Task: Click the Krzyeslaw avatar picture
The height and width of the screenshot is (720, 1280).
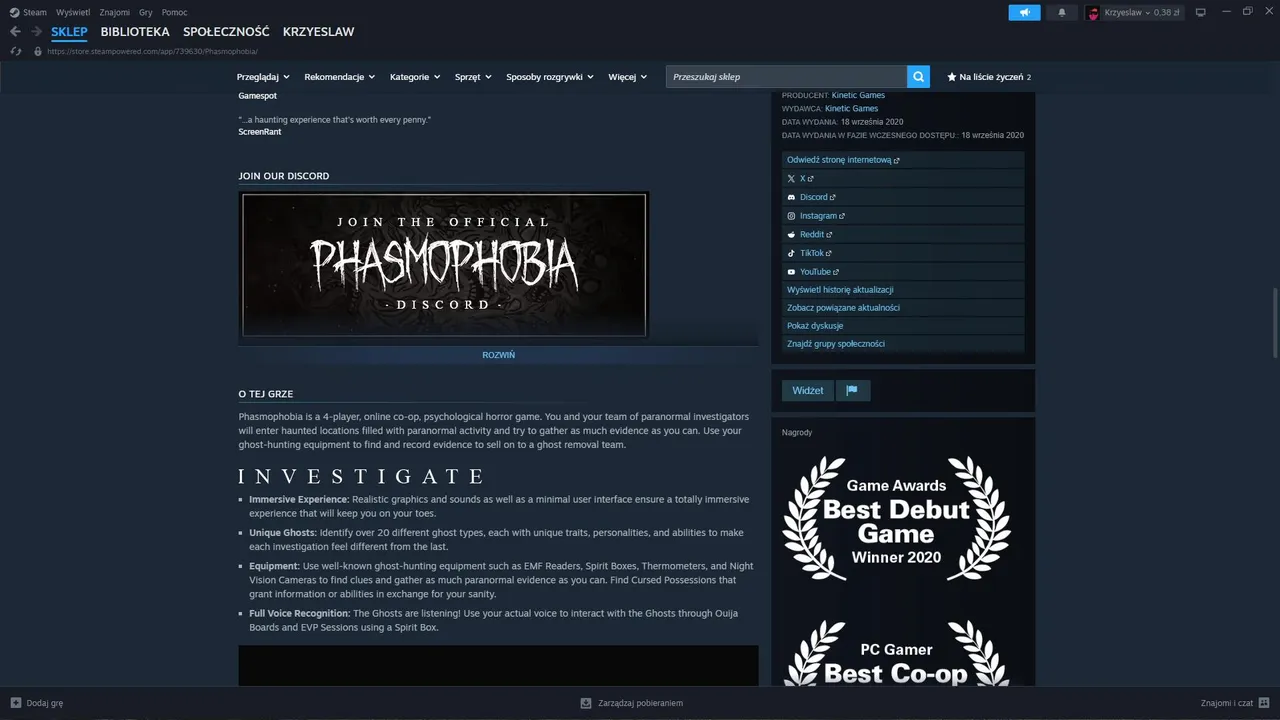Action: tap(1093, 13)
